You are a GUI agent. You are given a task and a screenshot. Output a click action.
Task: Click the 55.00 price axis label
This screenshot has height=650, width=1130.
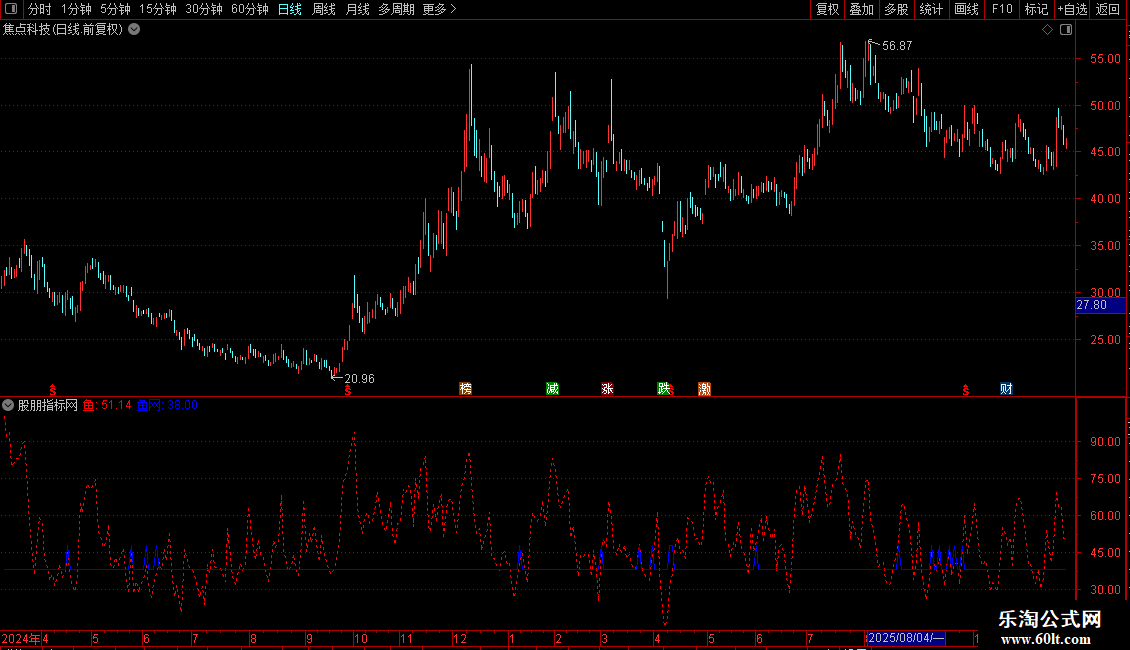click(1105, 59)
